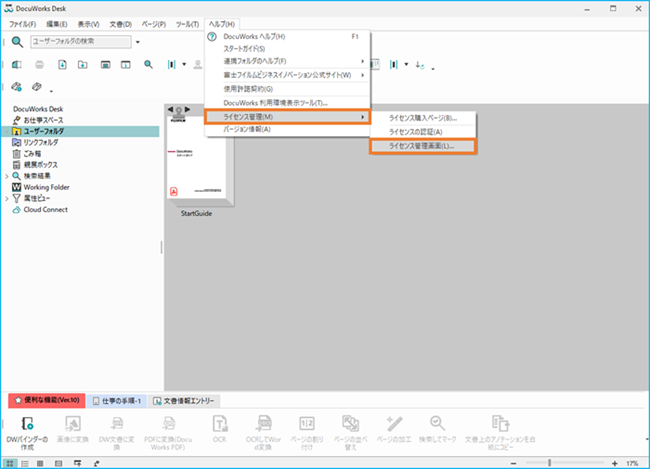Click the previous page arrow on StartGuide thumbnail
This screenshot has width=650, height=469.
point(170,109)
